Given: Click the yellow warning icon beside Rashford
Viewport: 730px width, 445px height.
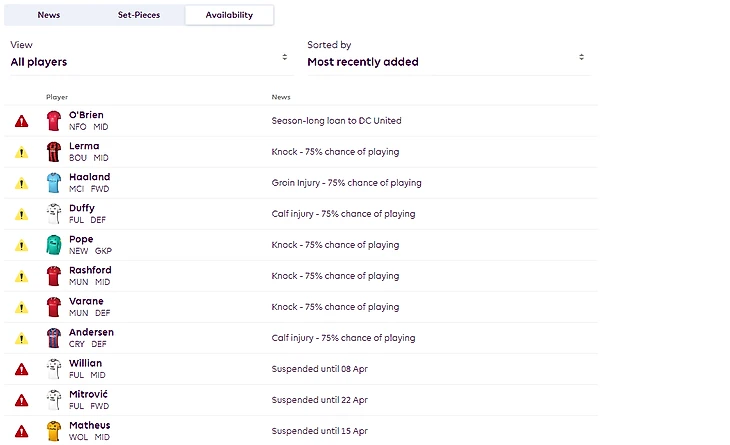Looking at the screenshot, I should [x=21, y=276].
